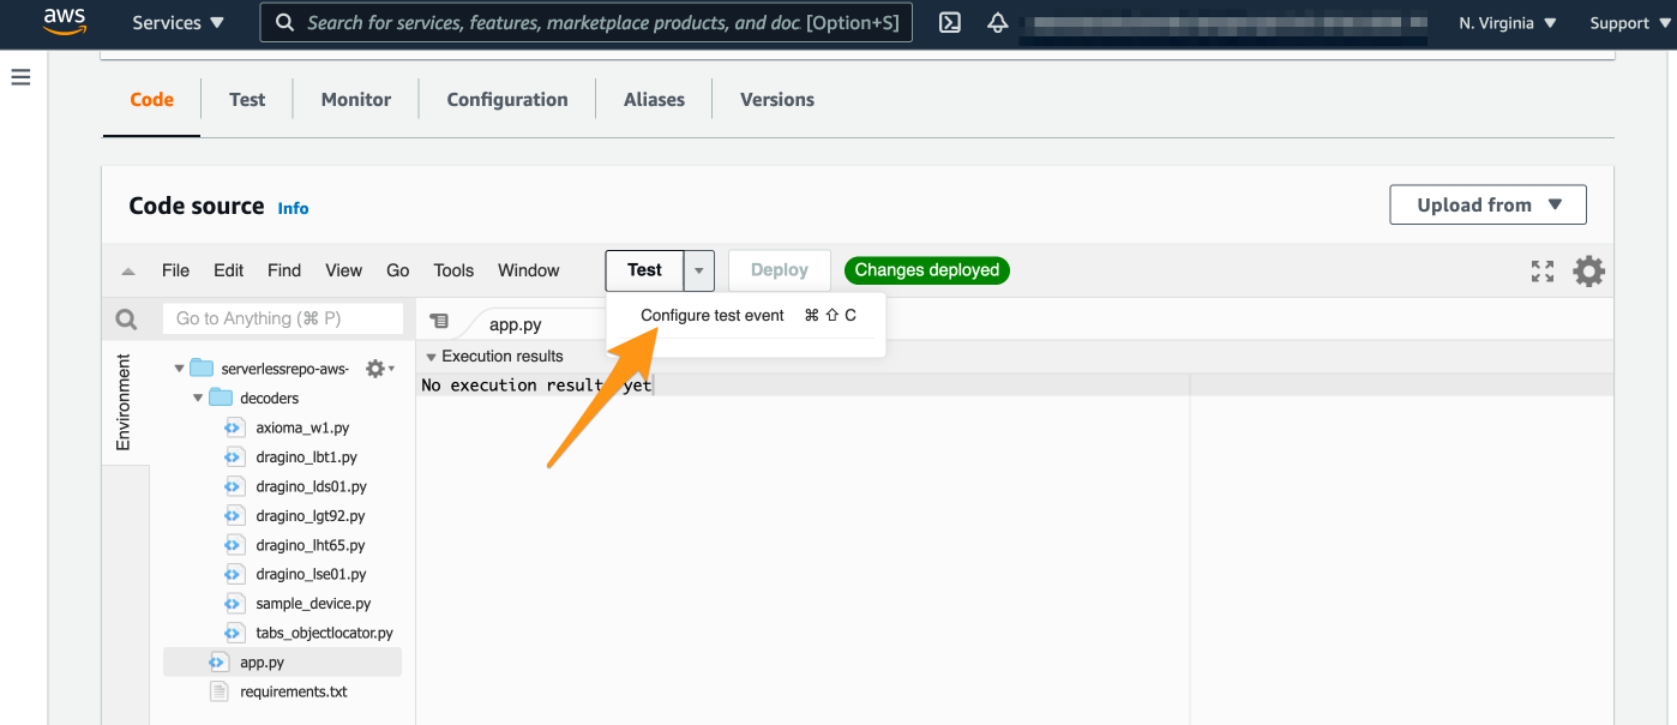Click the tab list icon beside app.py
This screenshot has height=725, width=1677.
439,321
